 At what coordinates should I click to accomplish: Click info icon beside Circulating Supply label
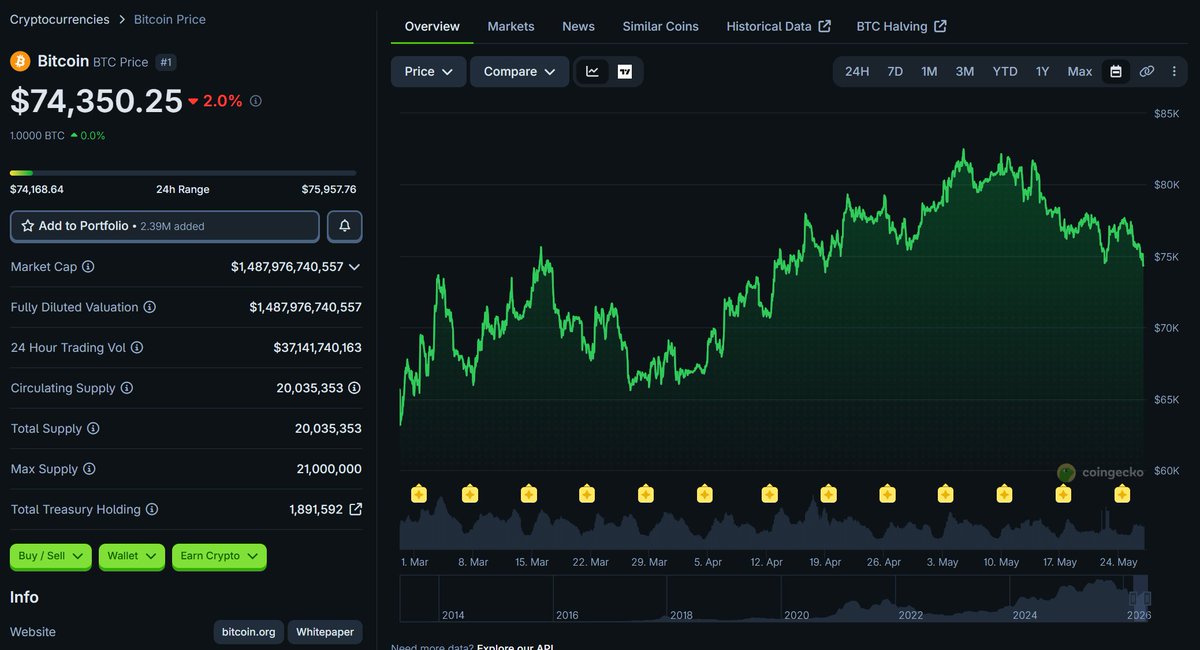[126, 388]
